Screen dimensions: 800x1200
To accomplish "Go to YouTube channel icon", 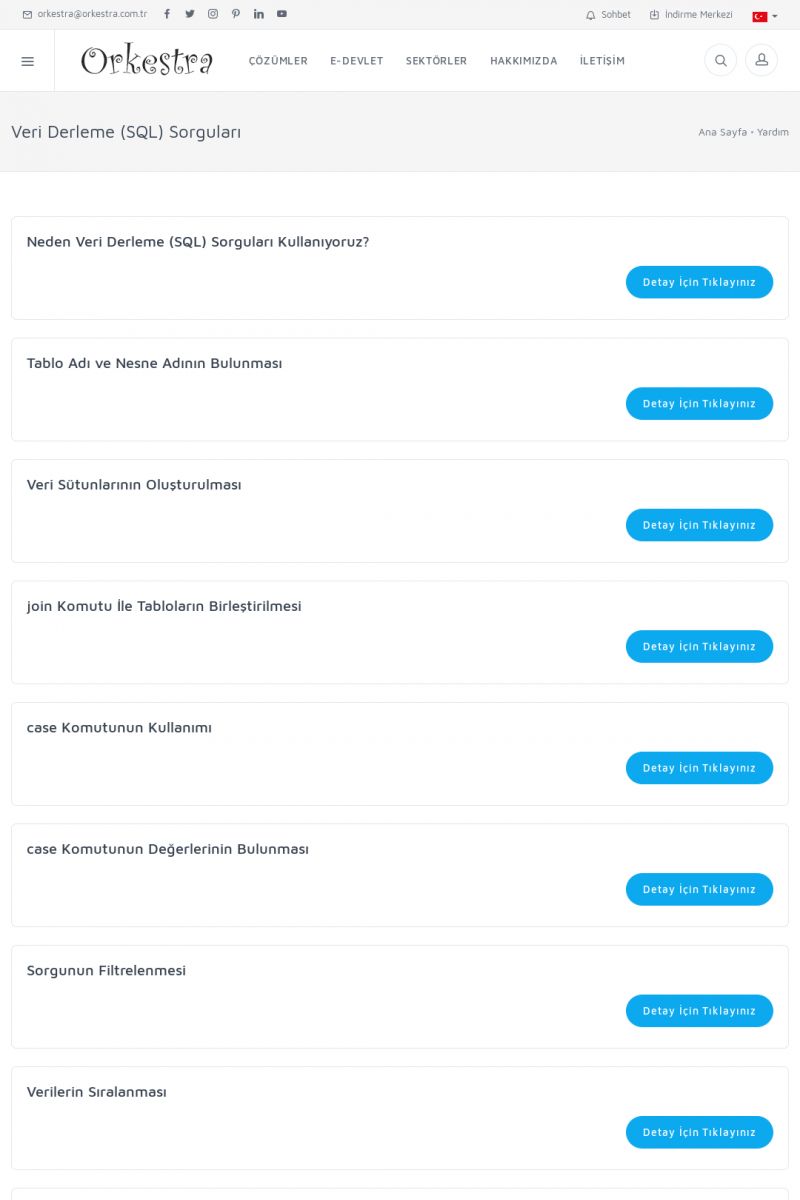I will pos(282,14).
